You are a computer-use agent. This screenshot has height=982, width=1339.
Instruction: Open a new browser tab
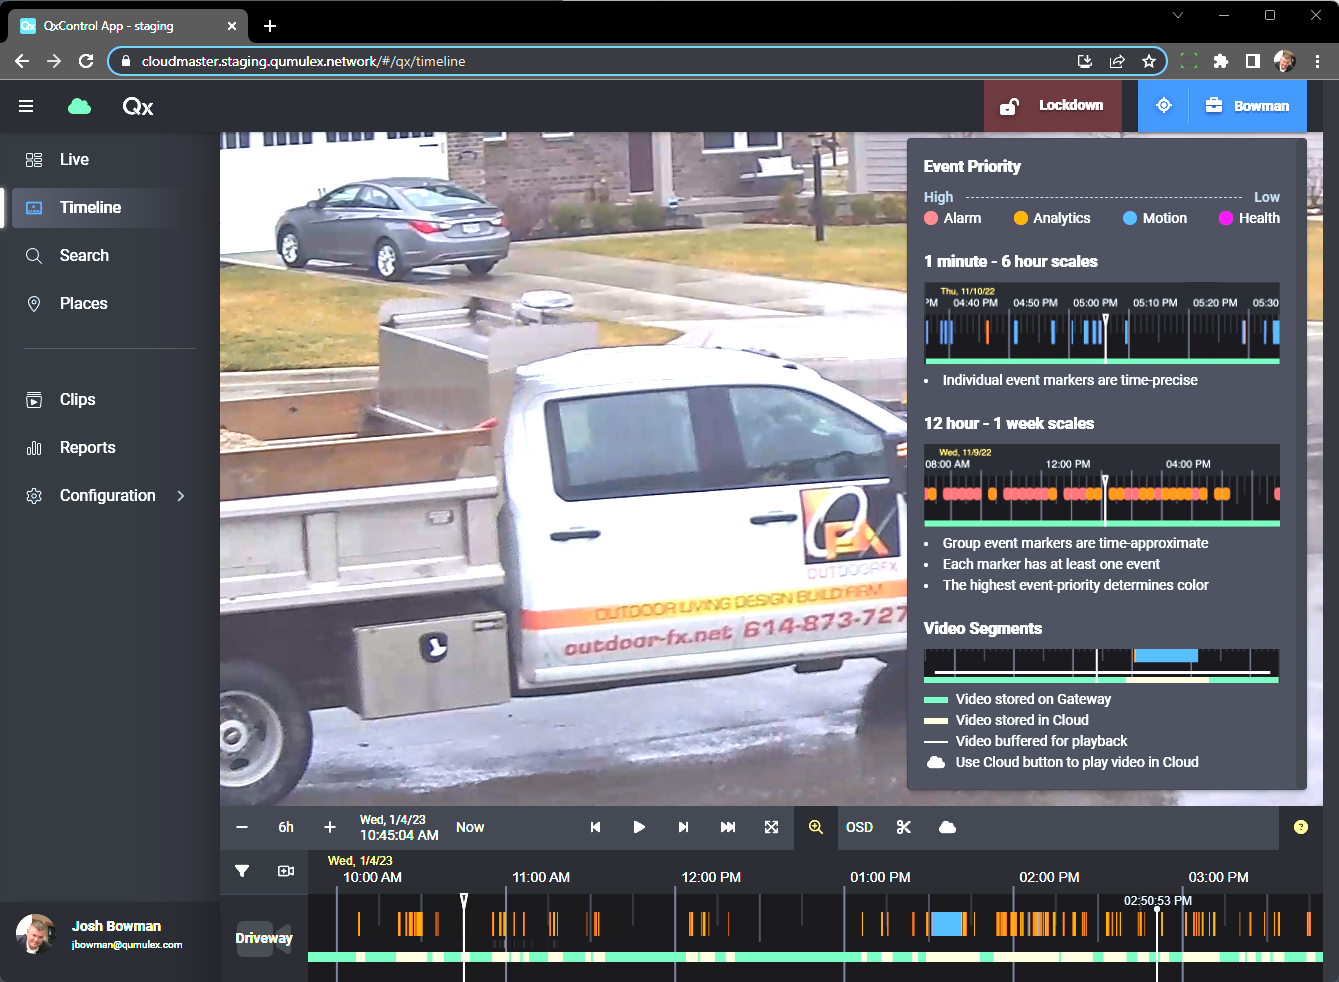(x=270, y=26)
